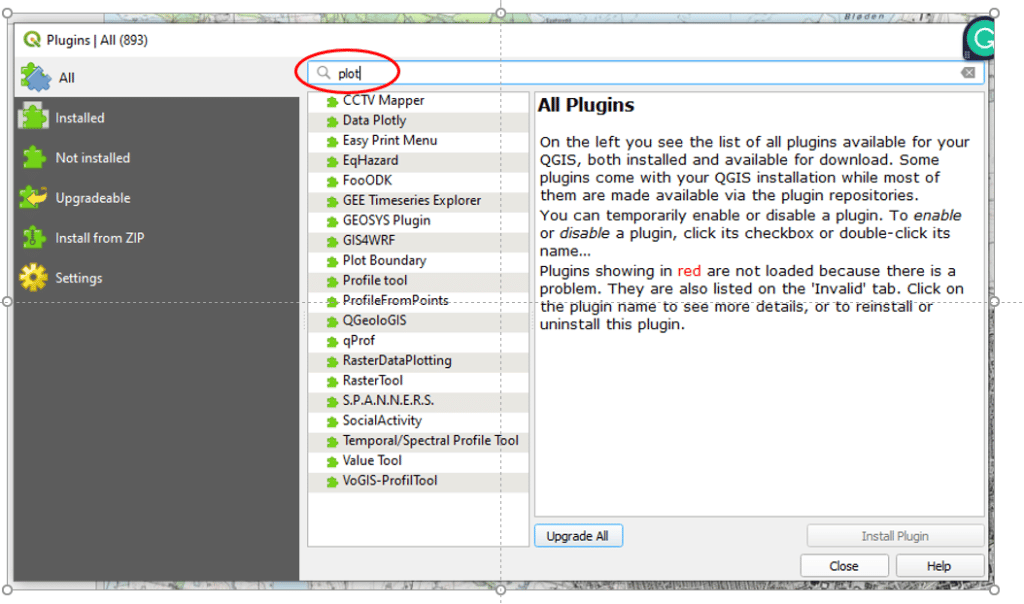Click the plugin icon beside GIS4WRF

(x=332, y=242)
